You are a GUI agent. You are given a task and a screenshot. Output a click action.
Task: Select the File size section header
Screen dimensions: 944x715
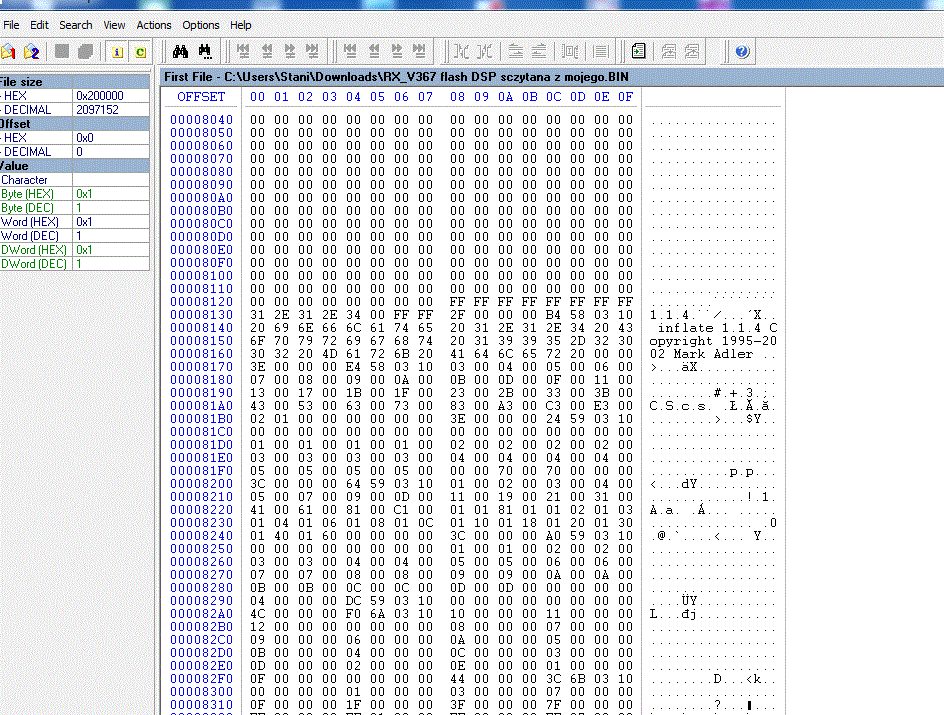[x=75, y=81]
